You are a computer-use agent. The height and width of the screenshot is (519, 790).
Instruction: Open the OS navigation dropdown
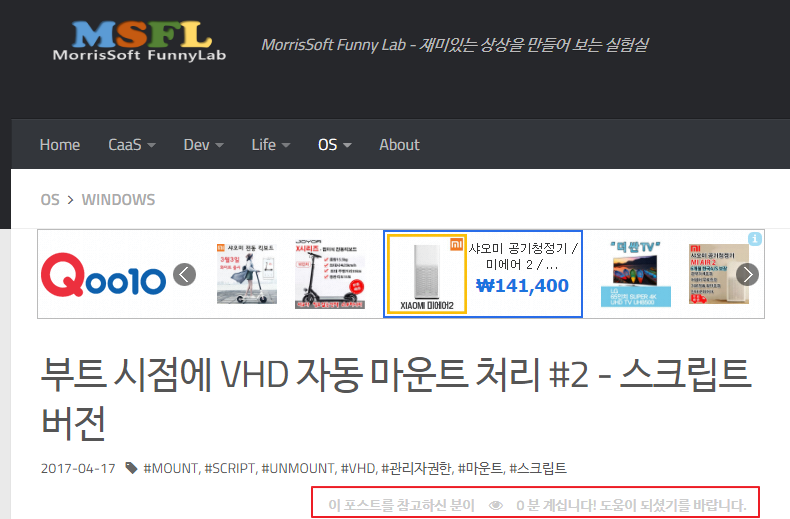click(335, 145)
